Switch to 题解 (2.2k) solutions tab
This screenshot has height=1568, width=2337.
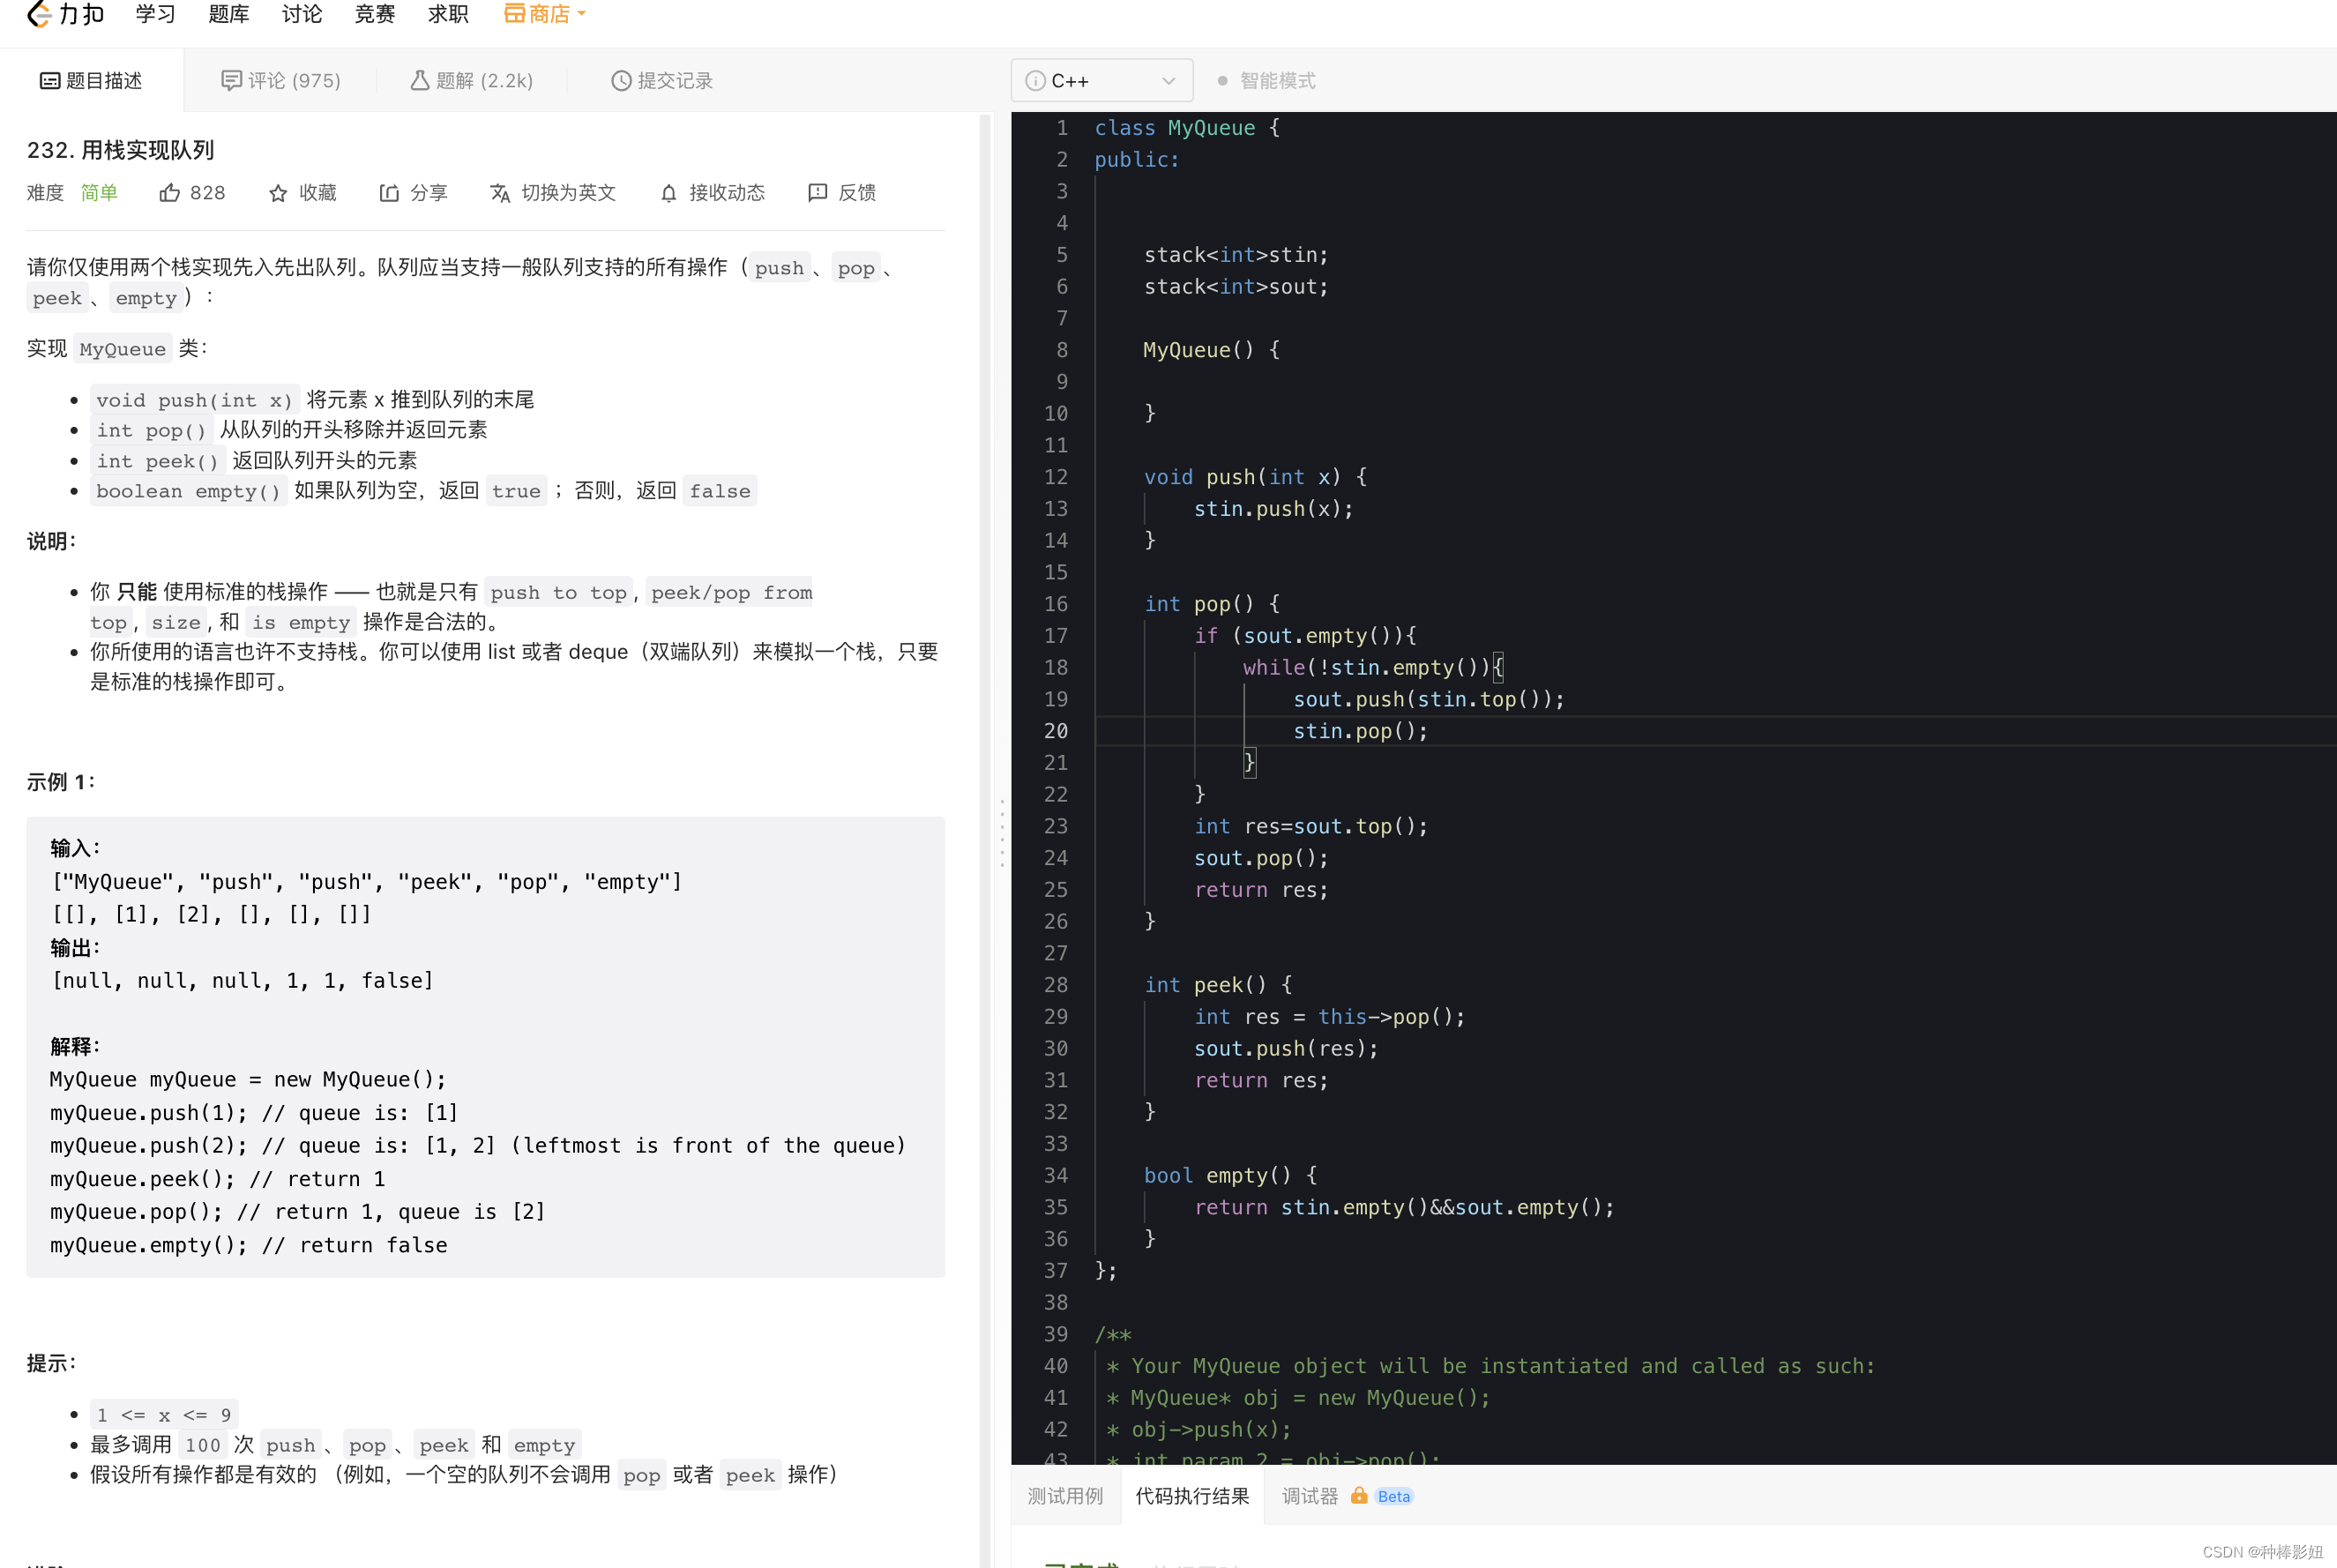(x=472, y=81)
